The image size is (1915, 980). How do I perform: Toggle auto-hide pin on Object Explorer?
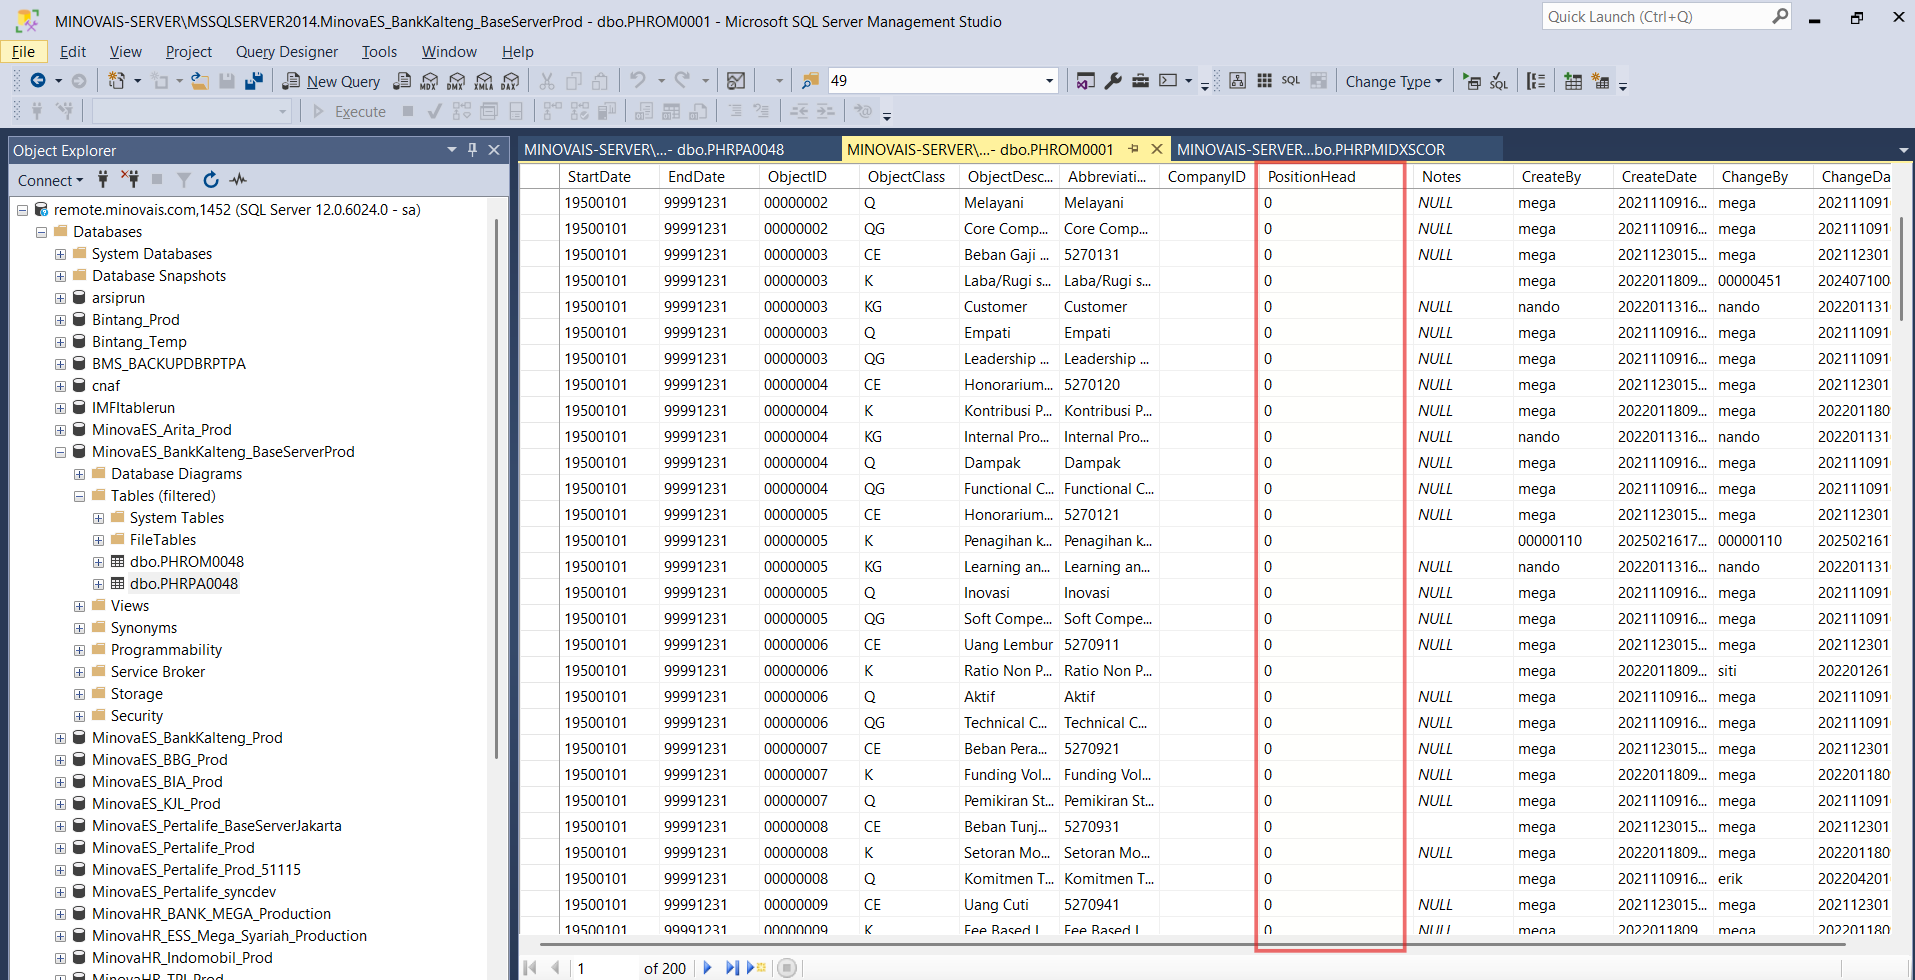coord(472,150)
